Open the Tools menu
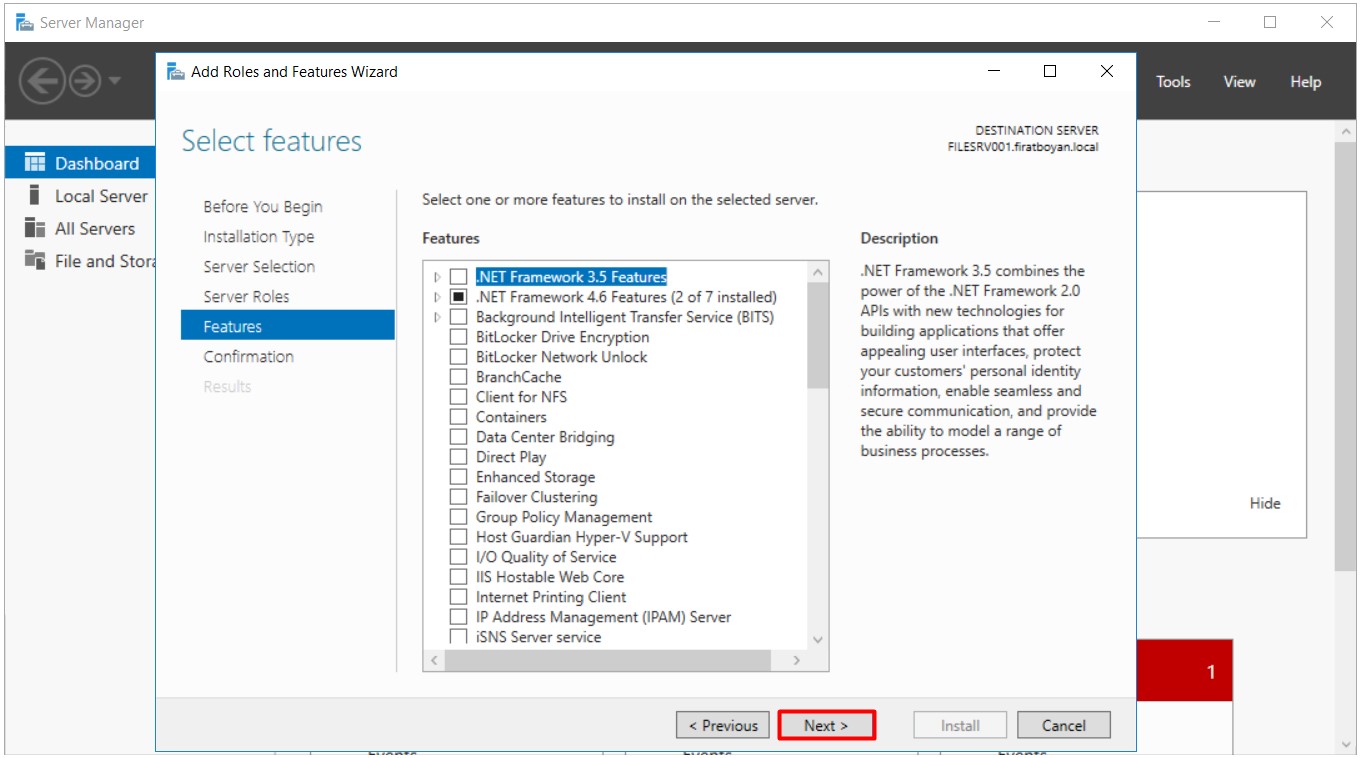Image resolution: width=1363 pixels, height=758 pixels. point(1173,82)
